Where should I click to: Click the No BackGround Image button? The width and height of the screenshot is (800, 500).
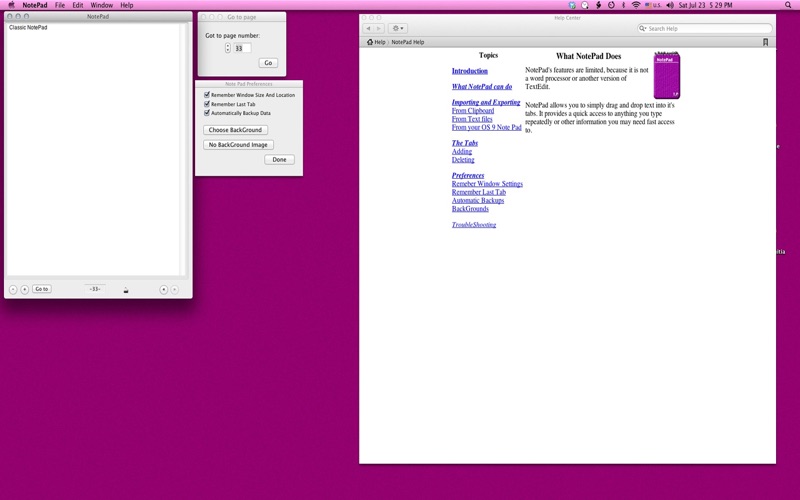pyautogui.click(x=238, y=145)
